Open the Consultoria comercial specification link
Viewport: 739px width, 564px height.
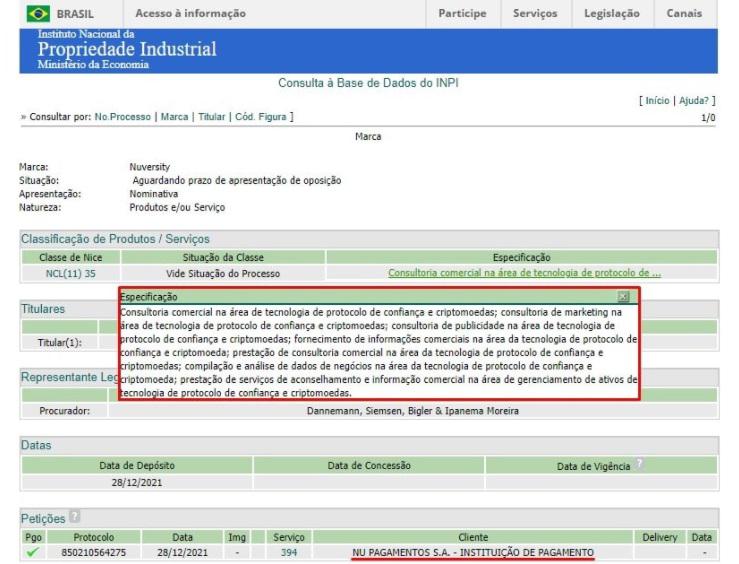pyautogui.click(x=525, y=273)
